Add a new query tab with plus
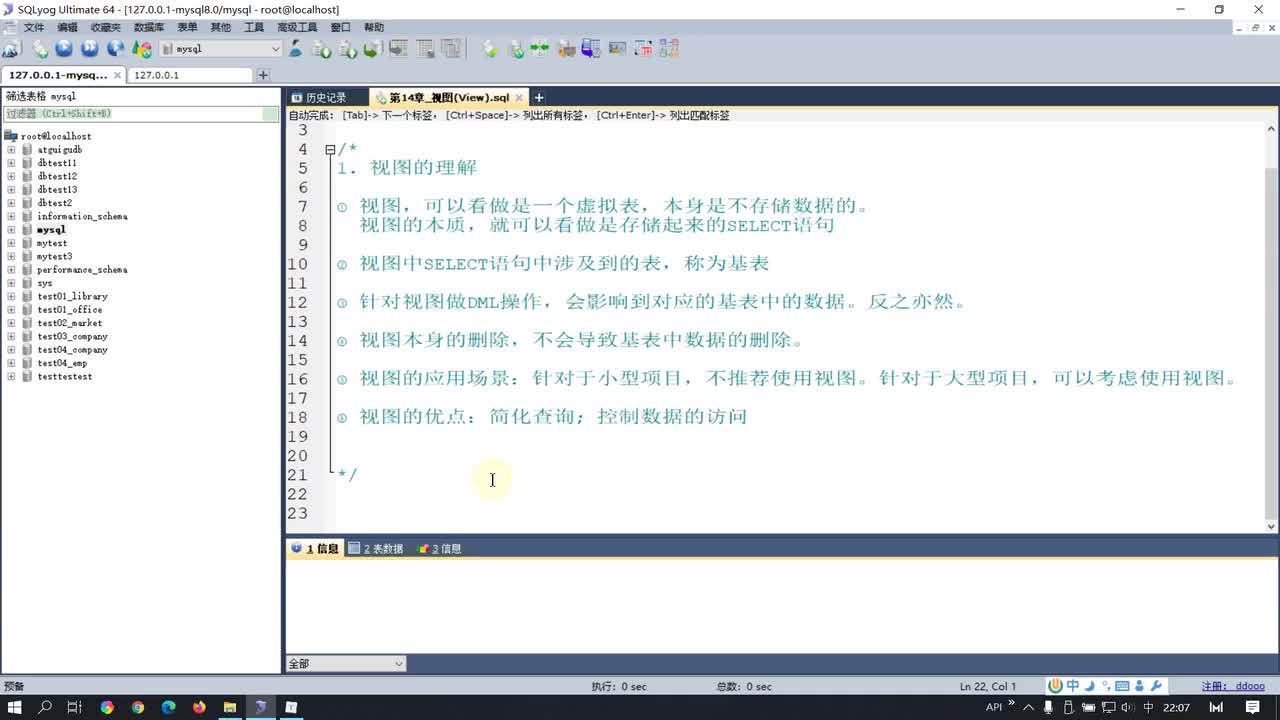The image size is (1280, 720). pos(539,98)
